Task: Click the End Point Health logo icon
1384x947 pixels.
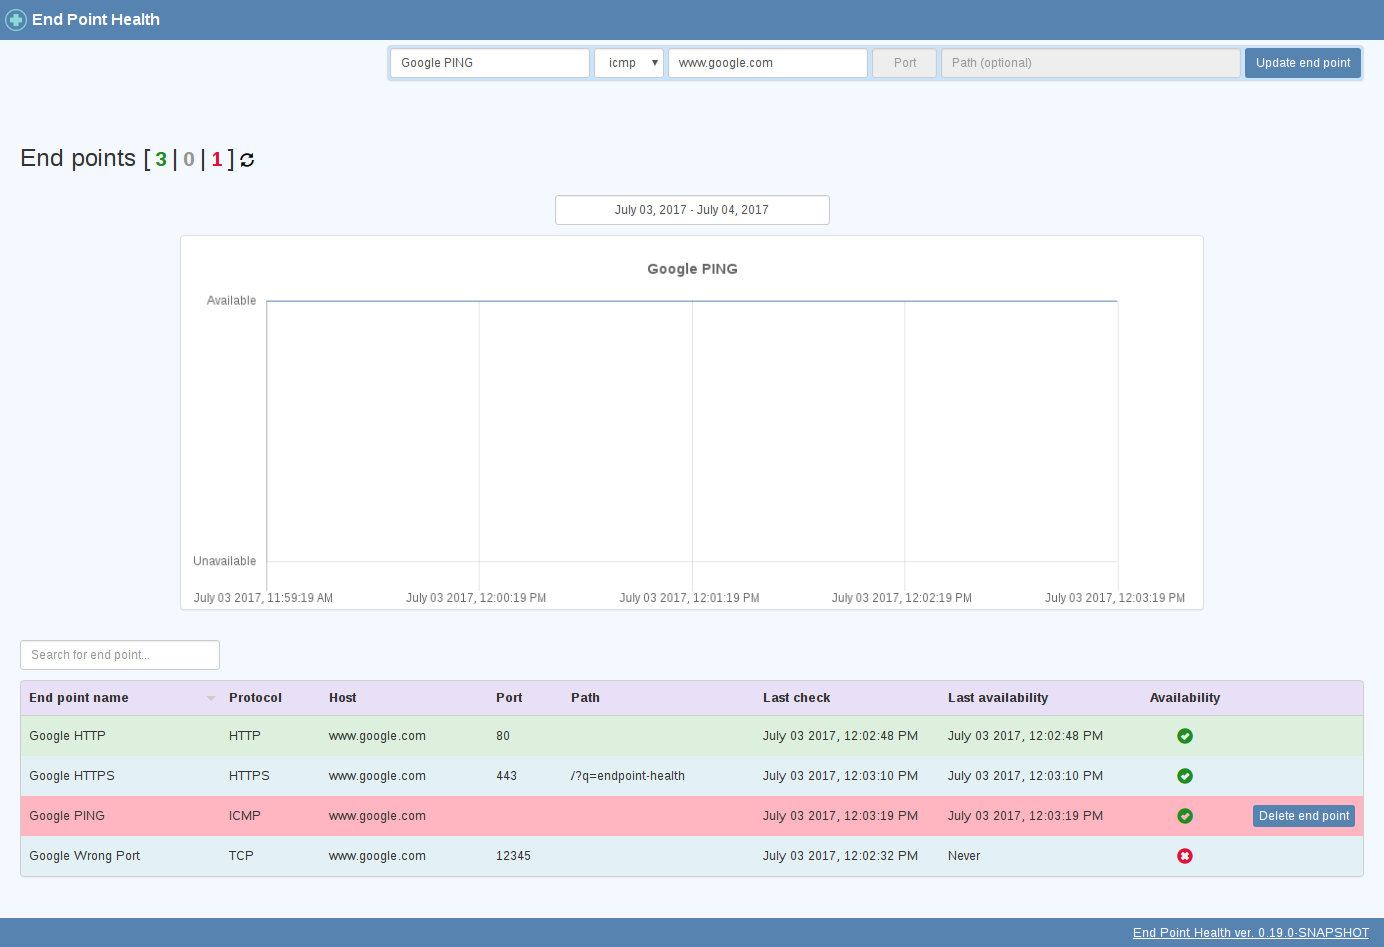Action: click(16, 19)
